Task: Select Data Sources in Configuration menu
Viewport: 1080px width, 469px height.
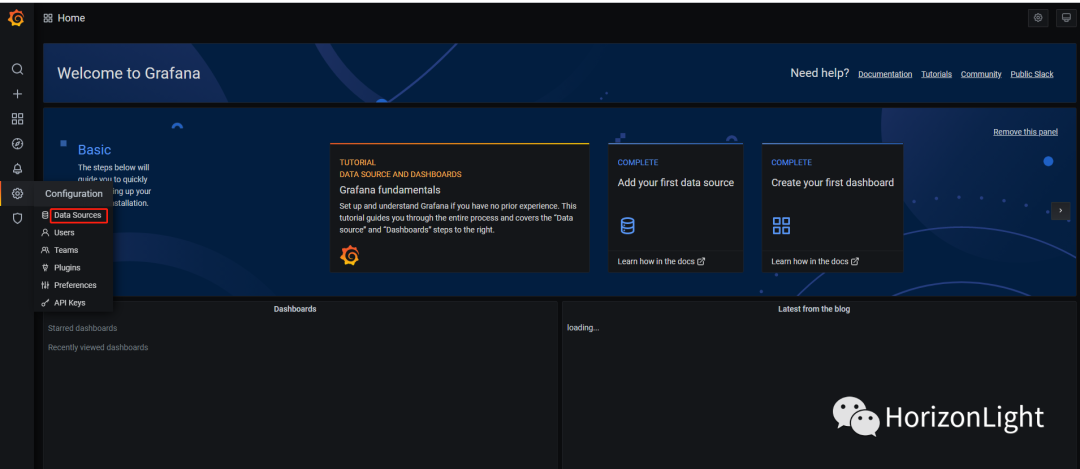Action: pyautogui.click(x=78, y=216)
